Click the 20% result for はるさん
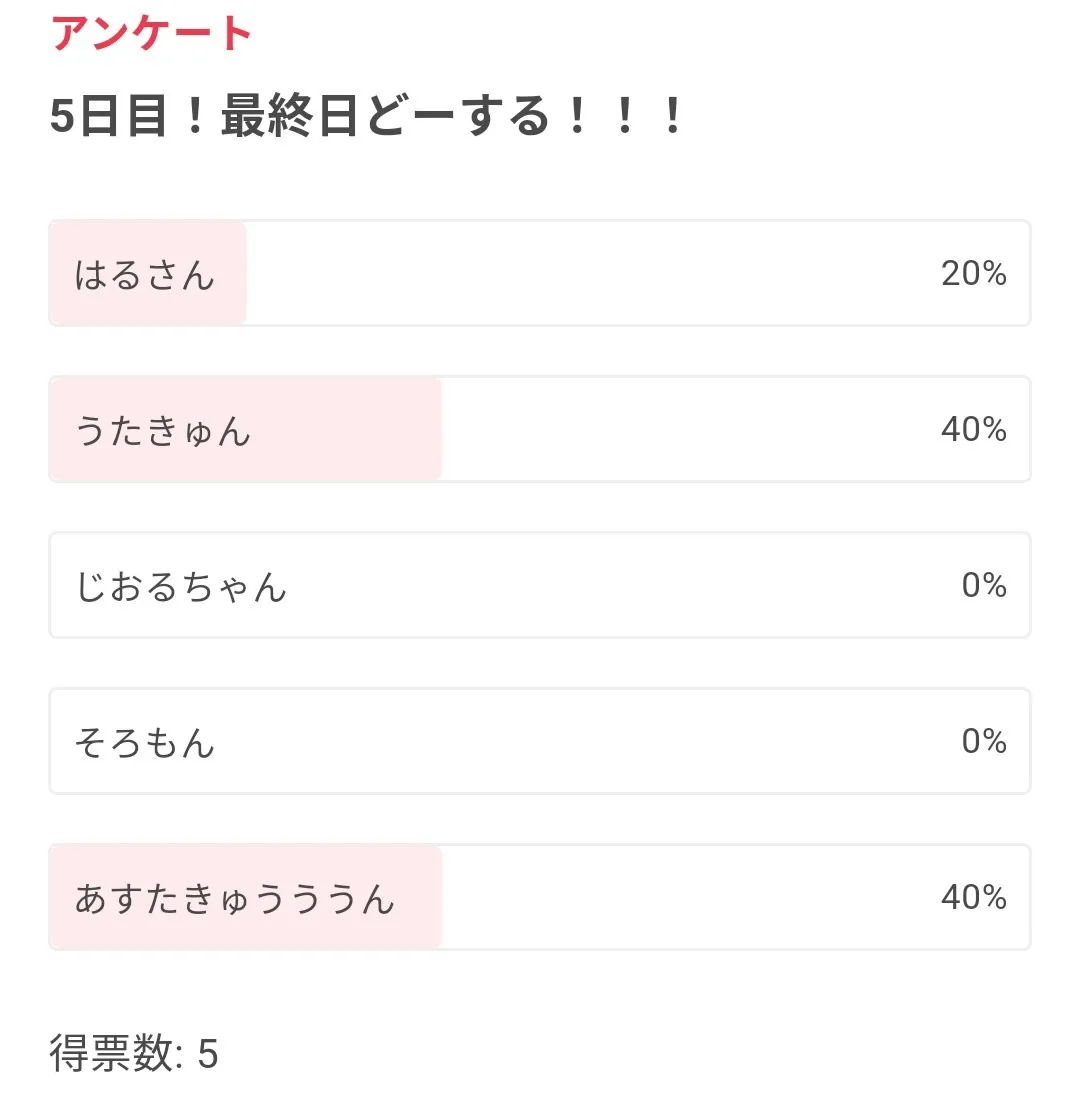 click(973, 273)
